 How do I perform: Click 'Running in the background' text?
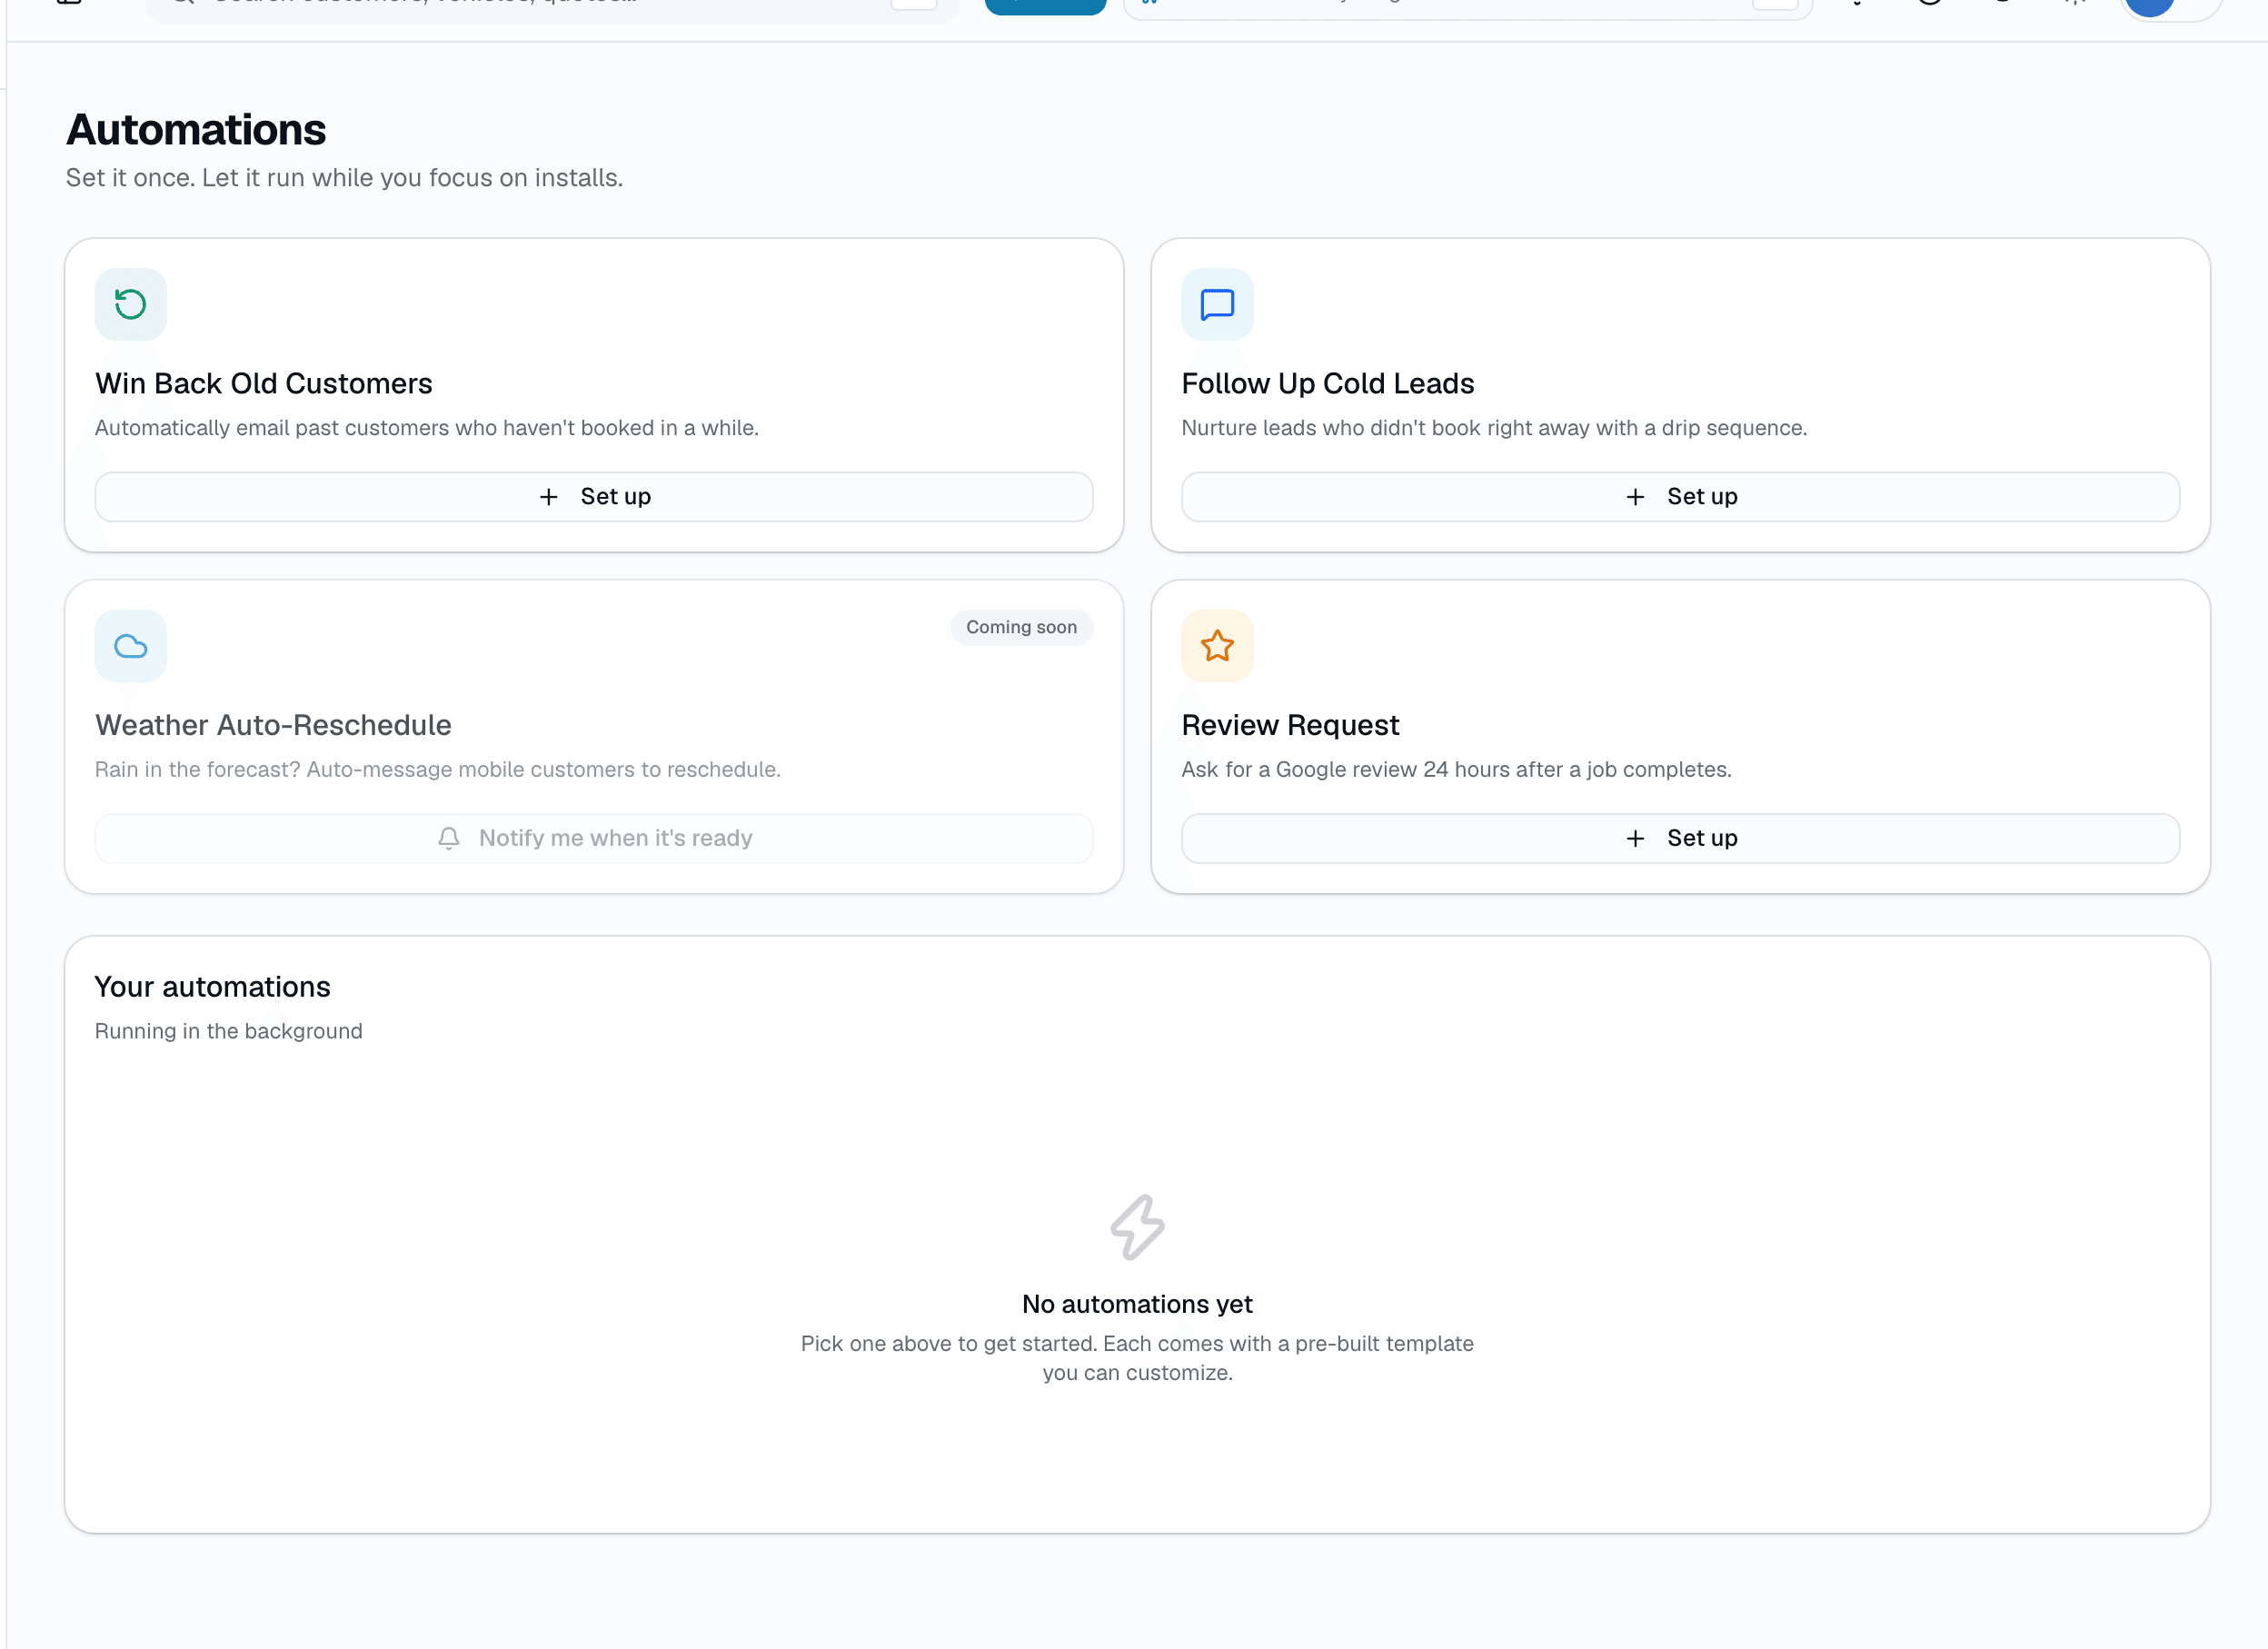pos(228,1031)
